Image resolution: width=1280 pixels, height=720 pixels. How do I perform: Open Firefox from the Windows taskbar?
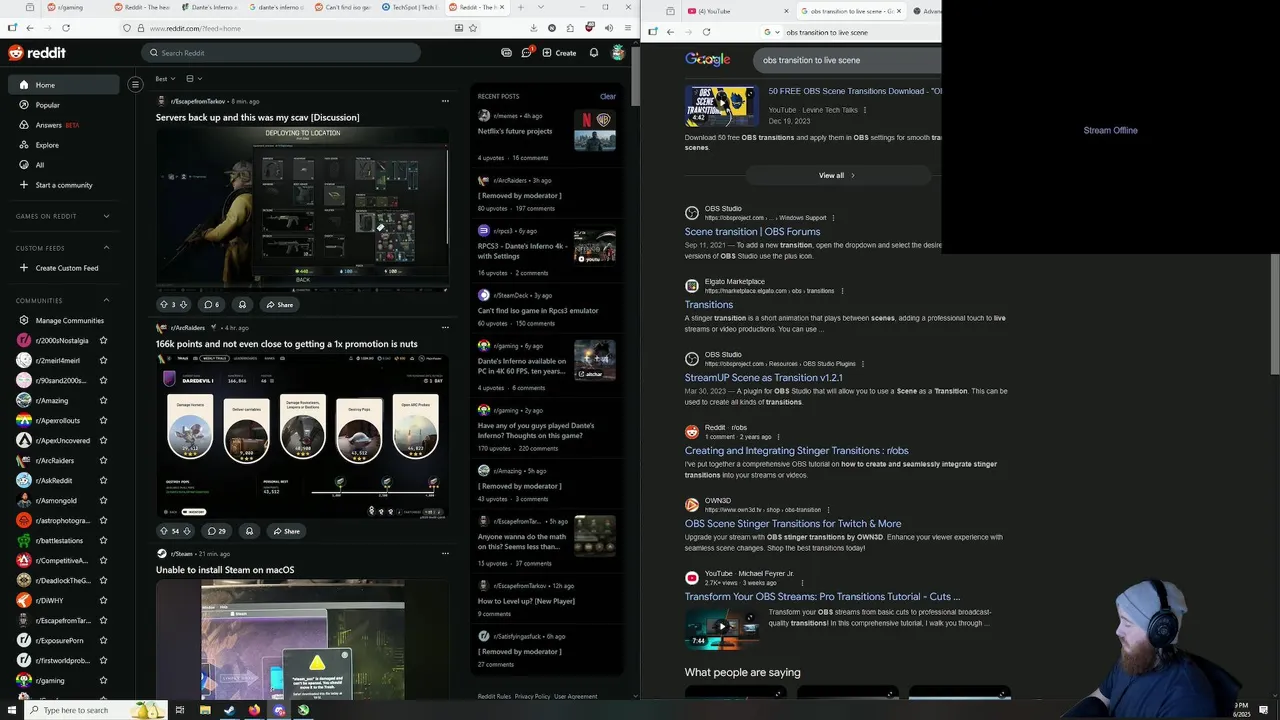pyautogui.click(x=254, y=710)
